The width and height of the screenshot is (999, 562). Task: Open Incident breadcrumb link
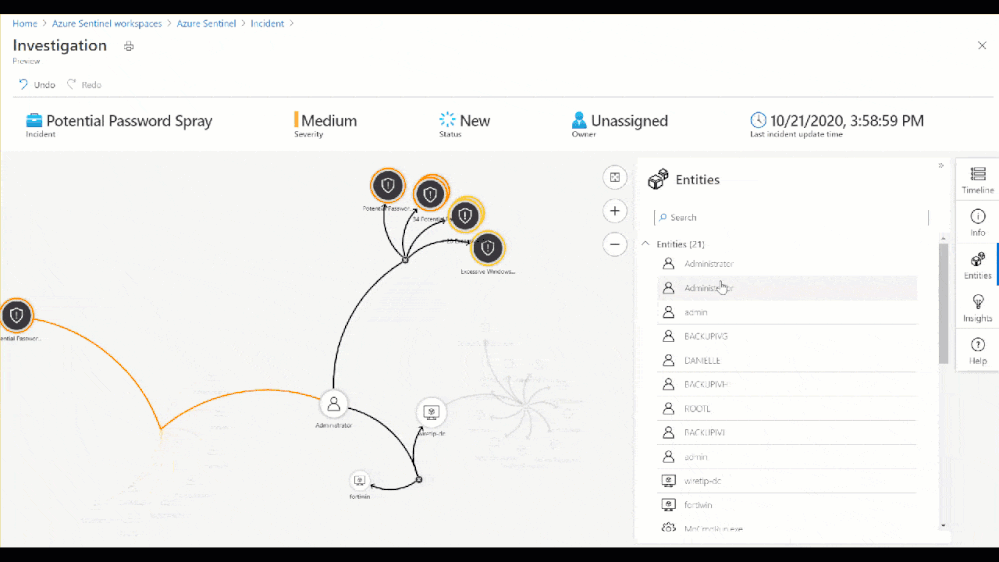tap(267, 24)
